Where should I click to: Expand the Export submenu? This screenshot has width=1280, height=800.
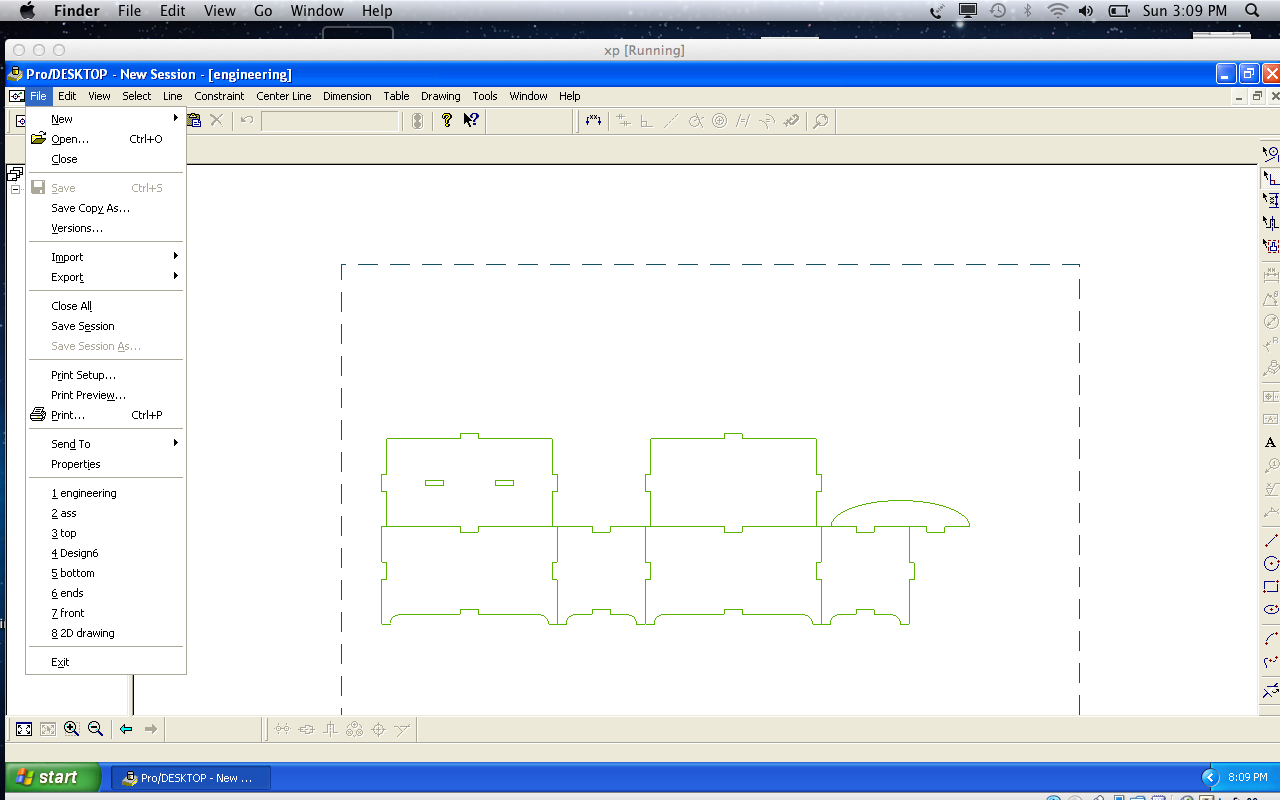(106, 277)
